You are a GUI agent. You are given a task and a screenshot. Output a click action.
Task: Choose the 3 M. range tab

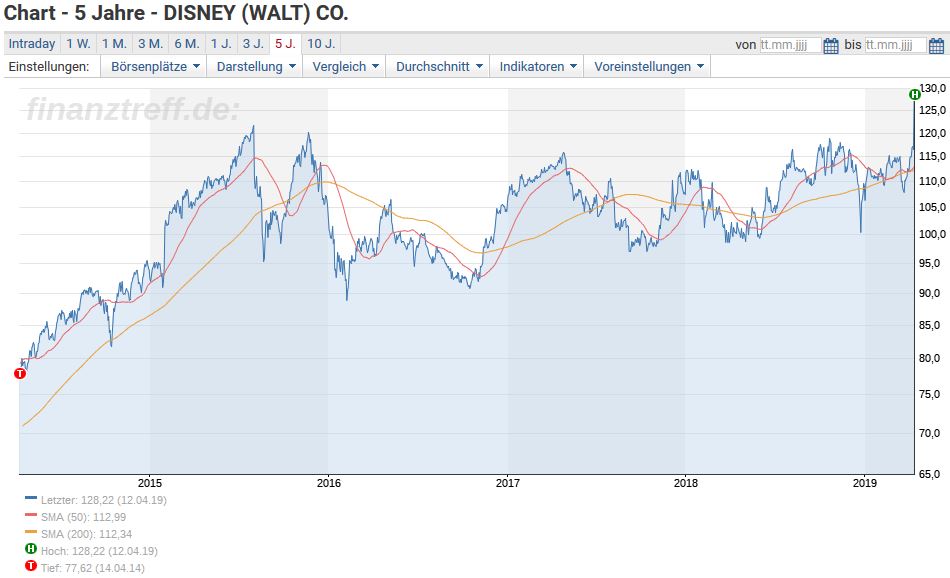150,44
